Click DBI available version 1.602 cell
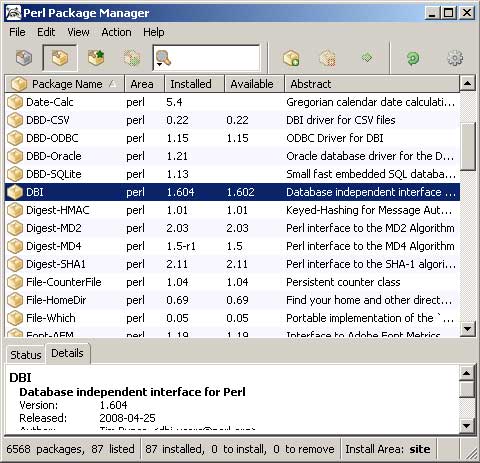This screenshot has width=480, height=463. coord(240,192)
